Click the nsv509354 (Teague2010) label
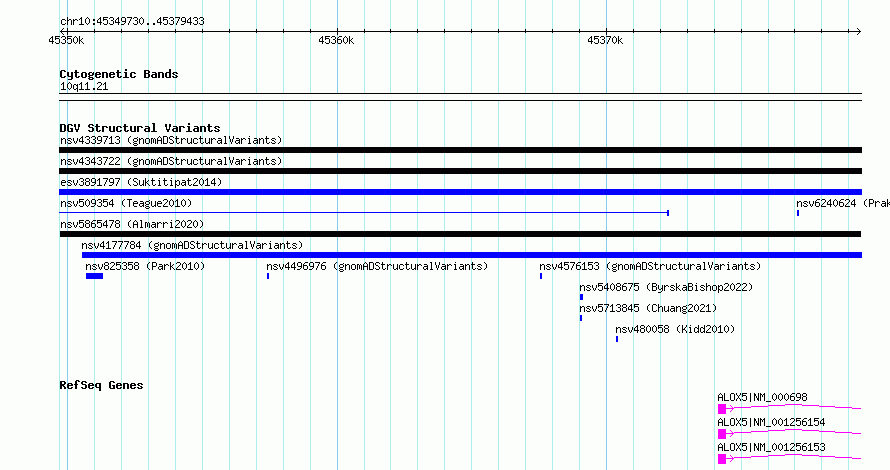The width and height of the screenshot is (890, 470). coord(126,203)
